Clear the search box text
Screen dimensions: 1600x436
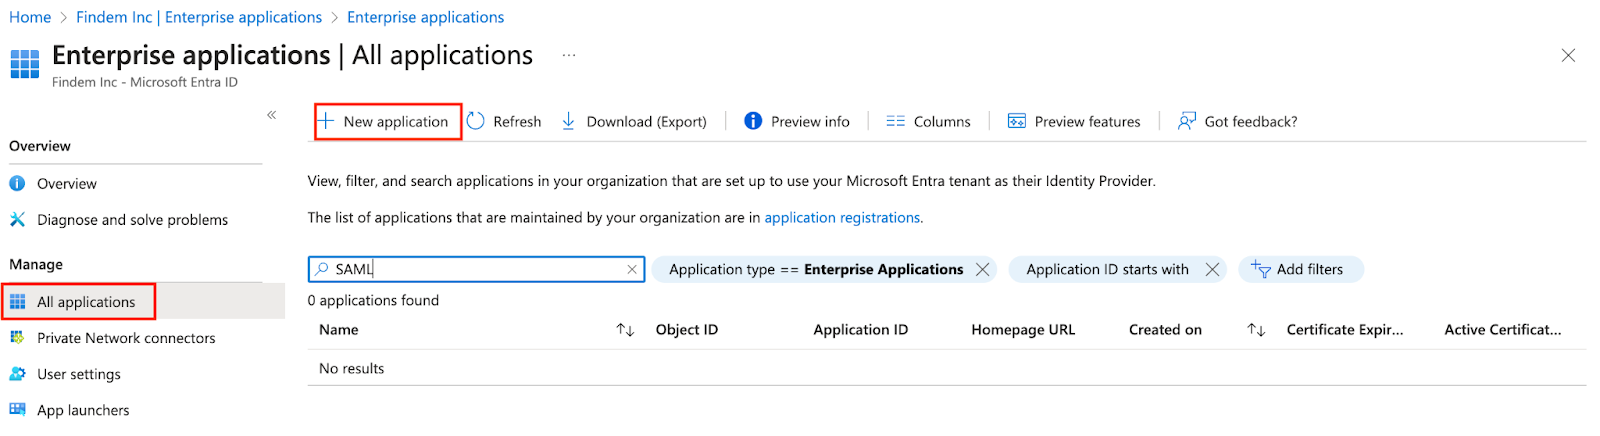tap(632, 269)
